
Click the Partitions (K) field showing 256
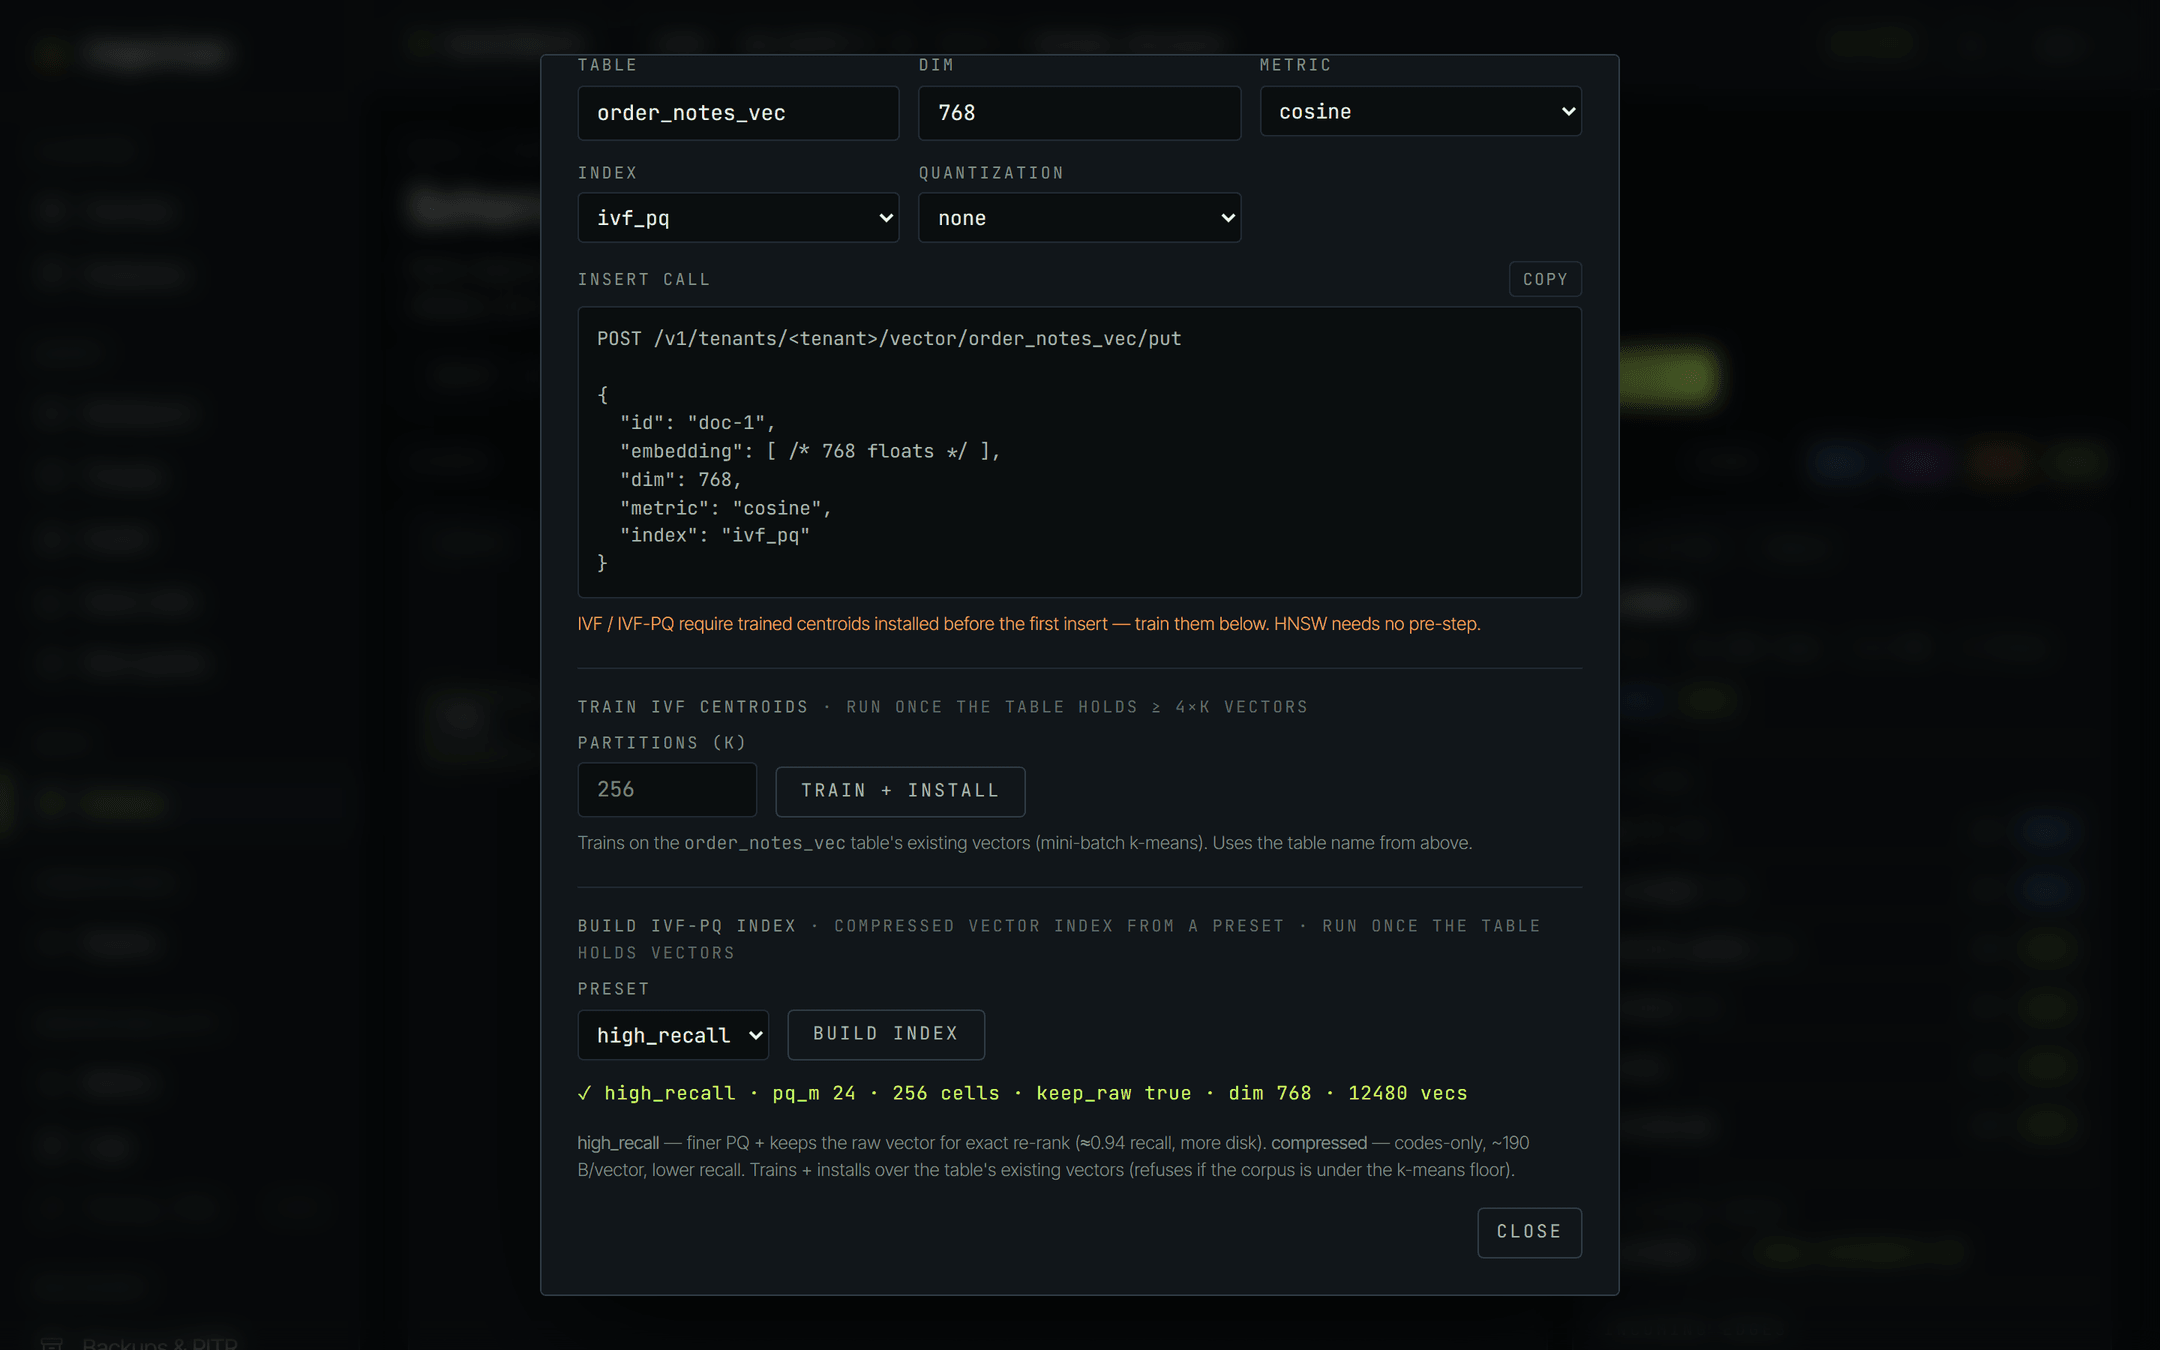(x=667, y=790)
